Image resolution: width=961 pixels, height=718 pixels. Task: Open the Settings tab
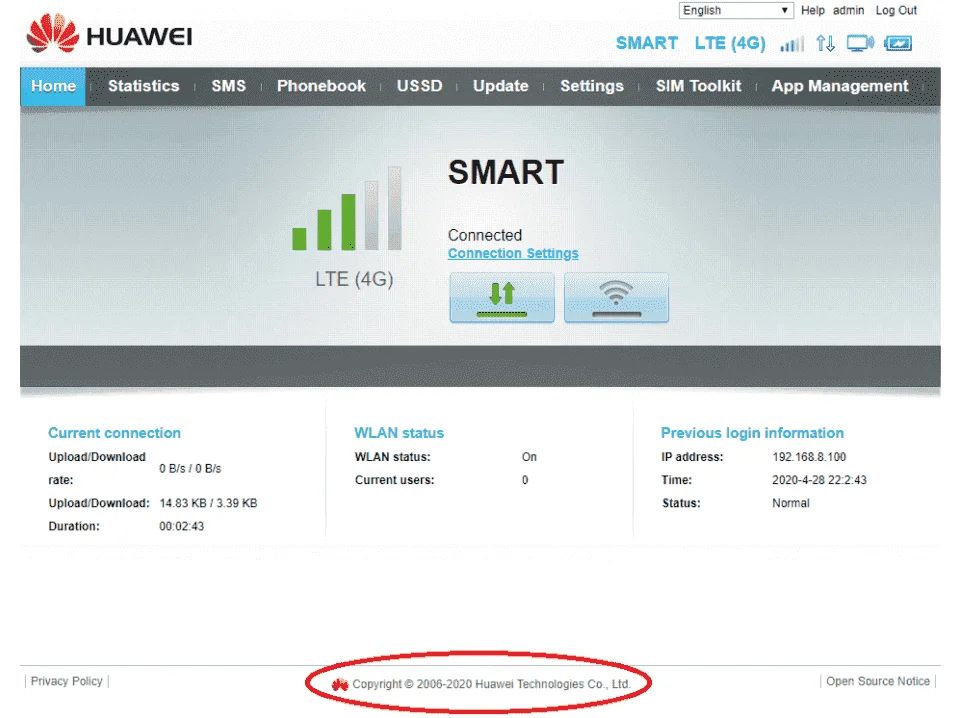click(x=591, y=86)
